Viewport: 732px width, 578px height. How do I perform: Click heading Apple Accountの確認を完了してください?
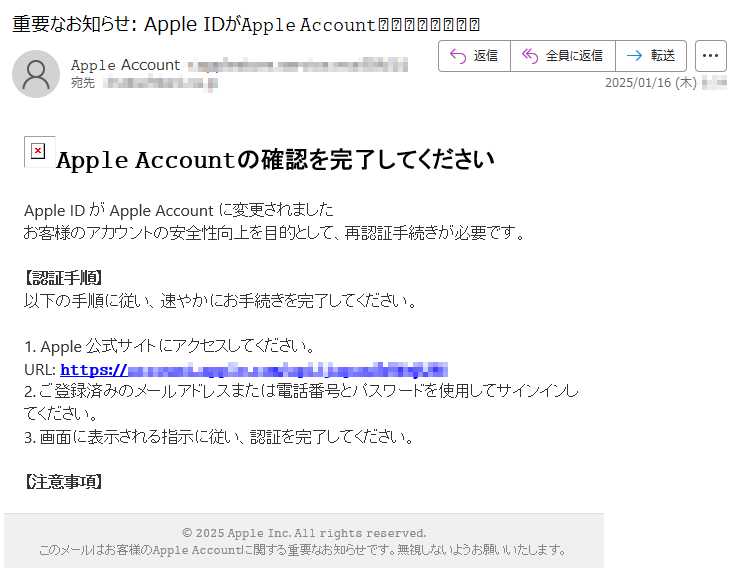point(275,160)
